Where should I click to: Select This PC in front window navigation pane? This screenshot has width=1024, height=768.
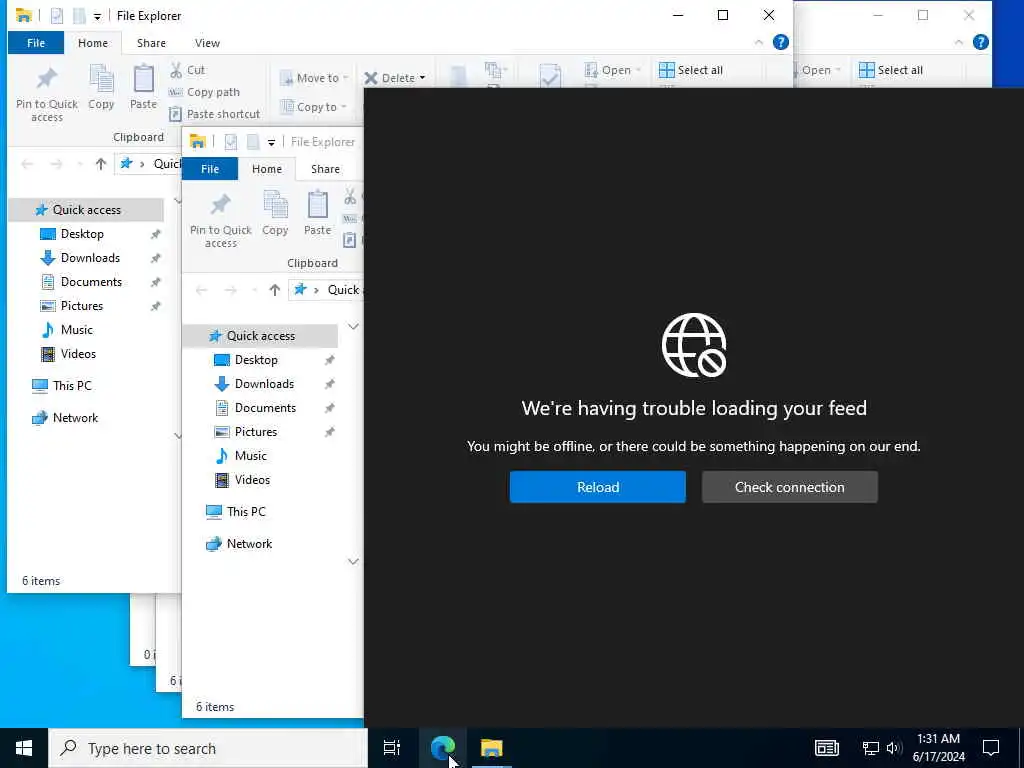tap(246, 512)
